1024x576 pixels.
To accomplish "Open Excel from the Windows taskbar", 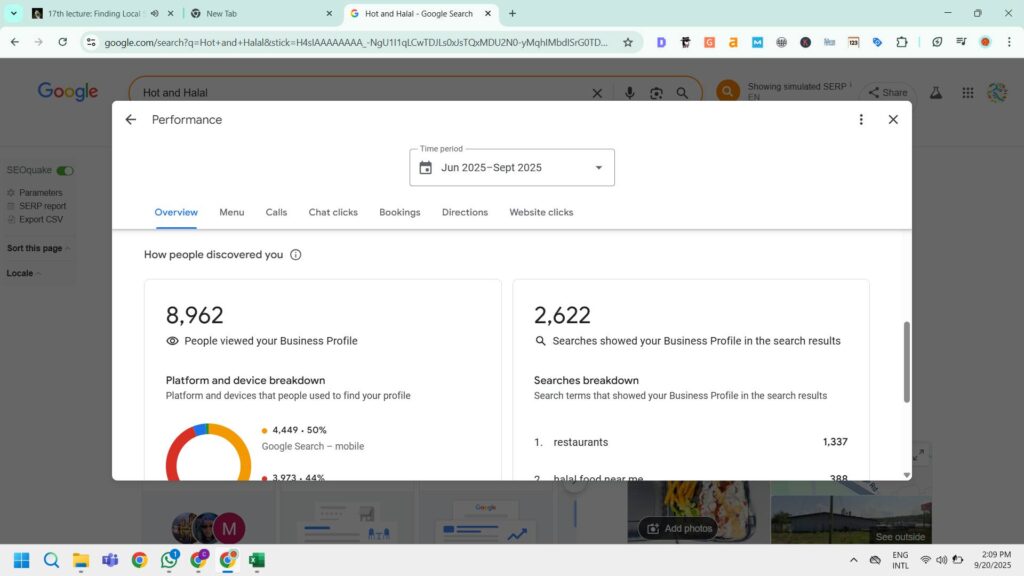I will coord(257,560).
